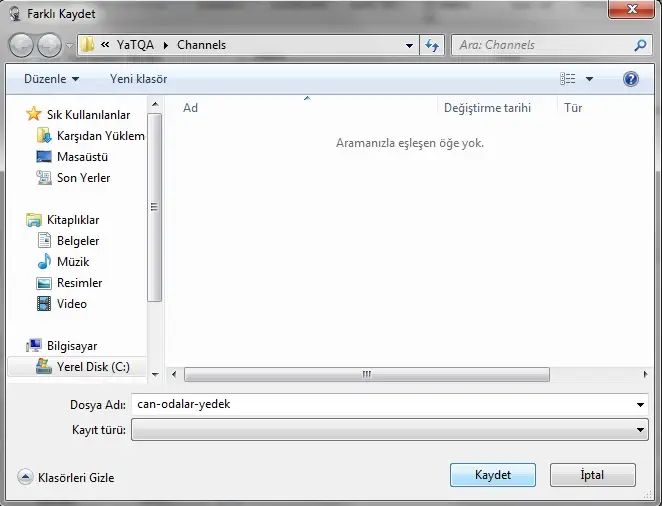Open the address bar history dropdown
Image resolution: width=662 pixels, height=506 pixels.
(x=409, y=45)
